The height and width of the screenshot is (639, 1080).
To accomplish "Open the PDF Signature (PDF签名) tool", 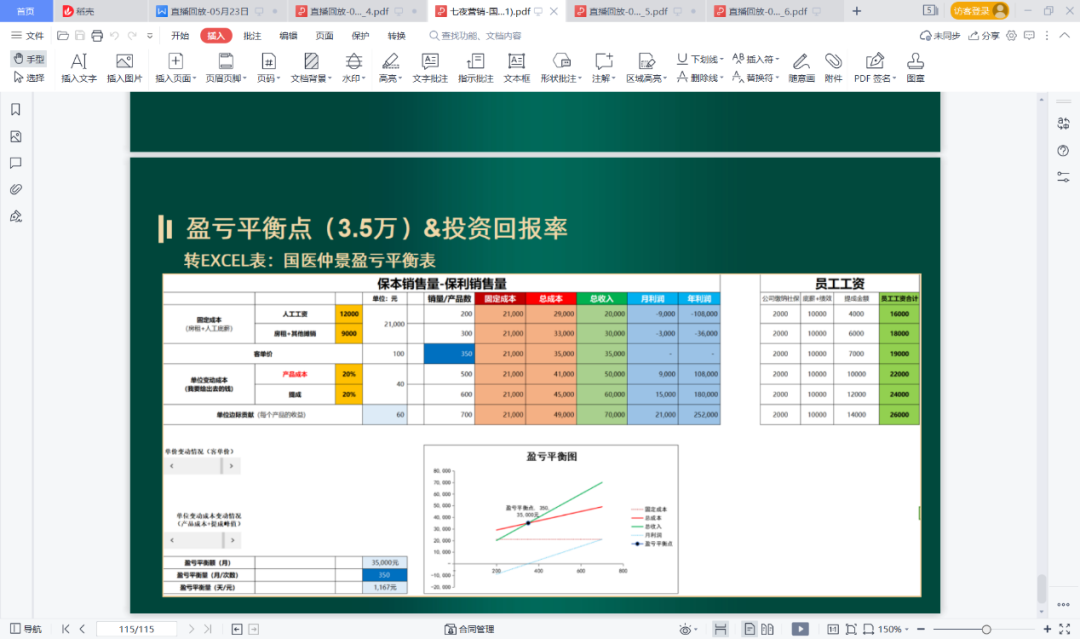I will click(x=875, y=68).
